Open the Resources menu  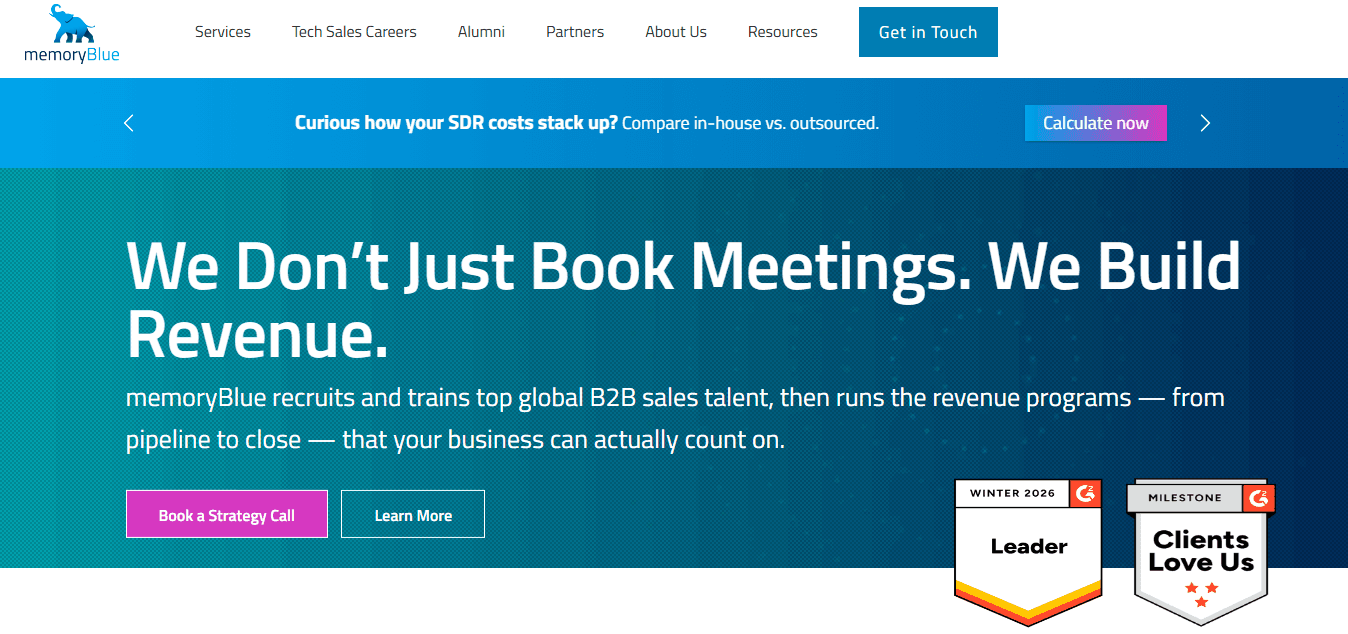pyautogui.click(x=783, y=32)
